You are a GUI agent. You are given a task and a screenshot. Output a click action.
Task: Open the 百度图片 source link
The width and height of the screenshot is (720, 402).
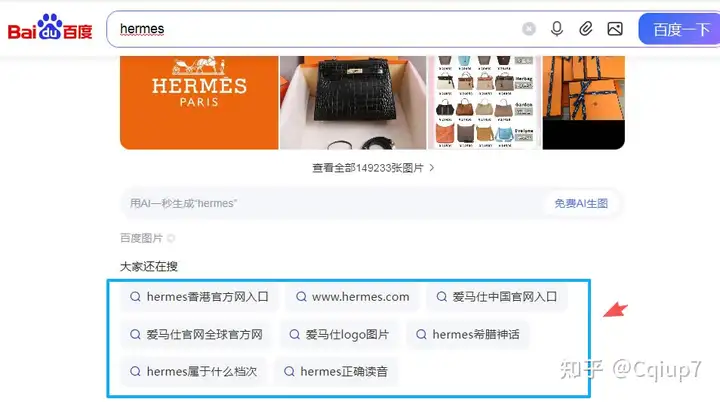pos(141,238)
